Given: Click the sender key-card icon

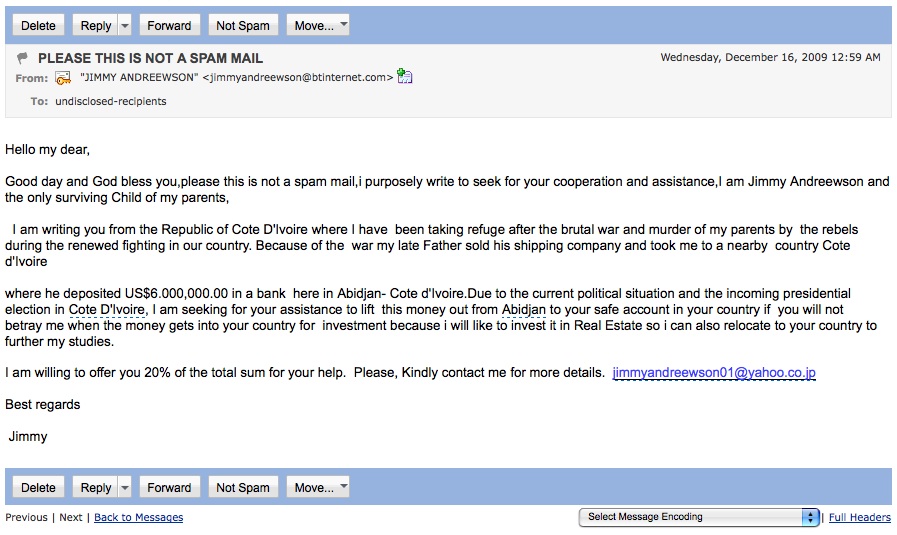Looking at the screenshot, I should 63,78.
